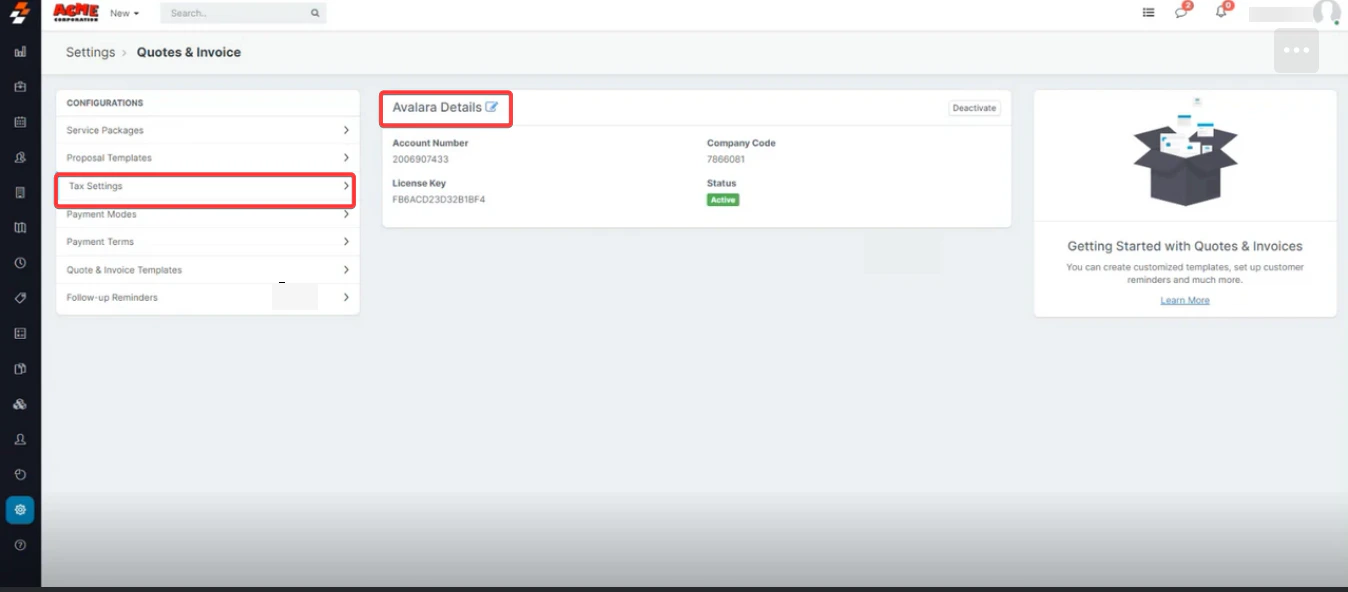Click the CONFIGURATIONS panel header
Viewport: 1348px width, 592px height.
point(105,103)
